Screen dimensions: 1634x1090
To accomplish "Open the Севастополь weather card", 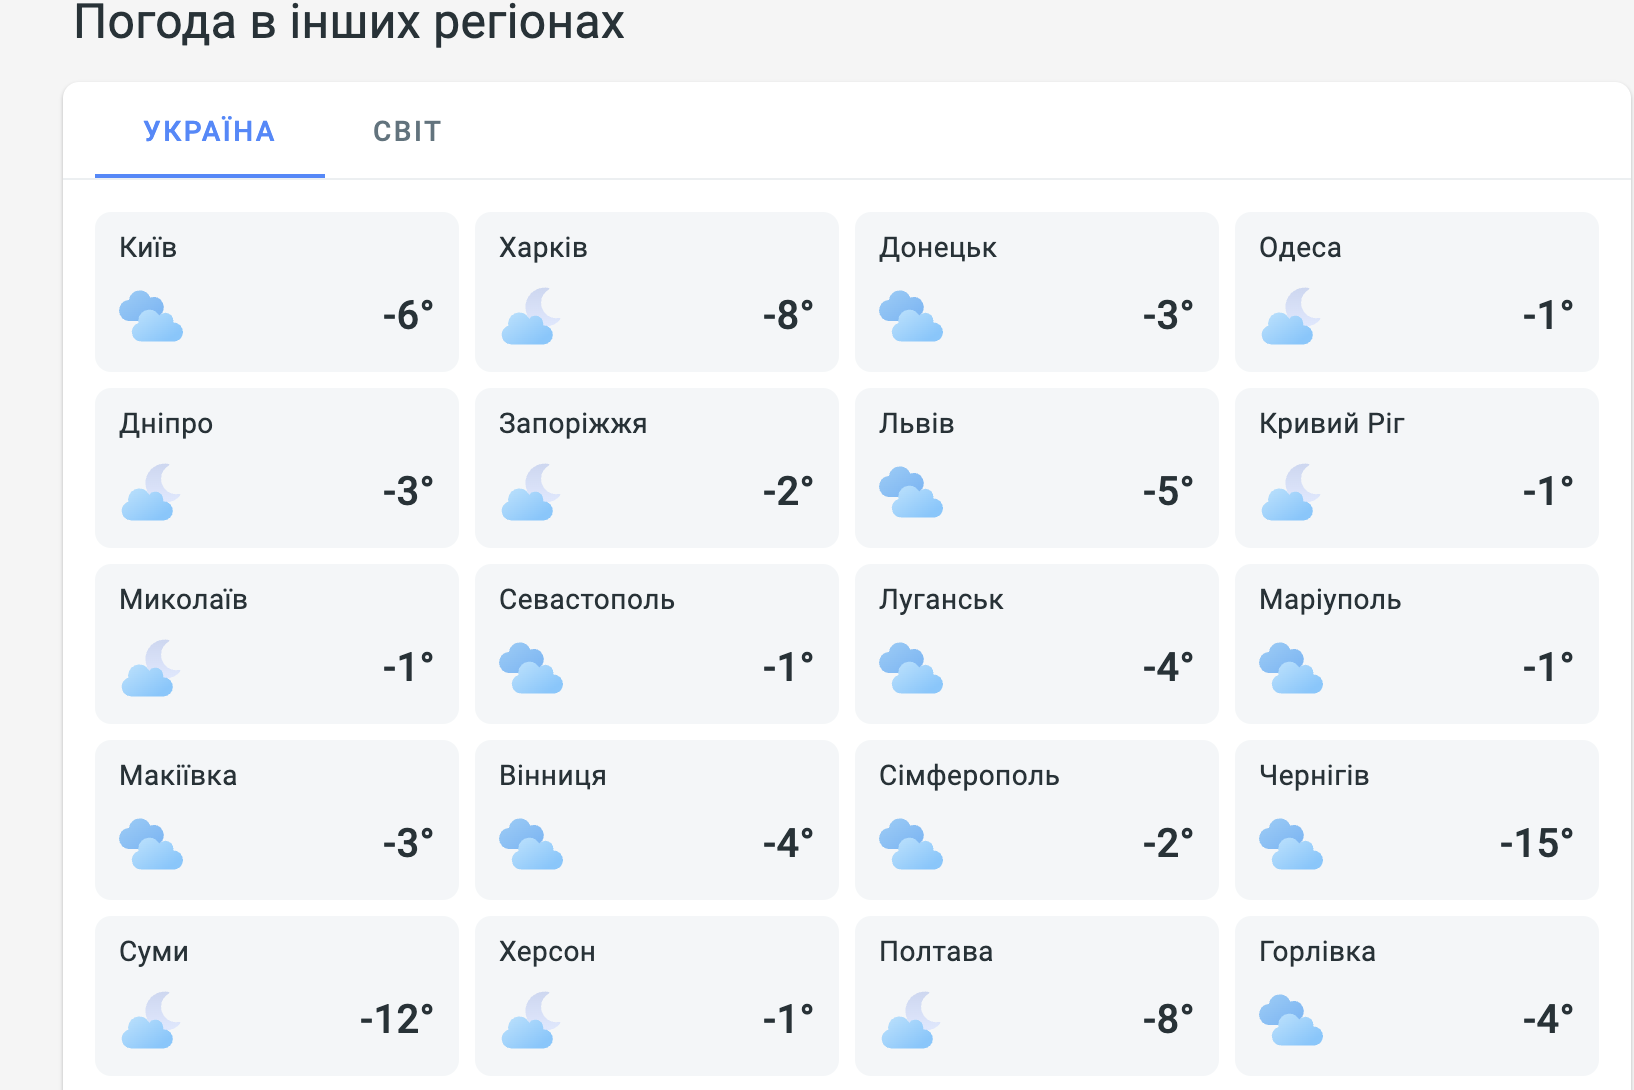I will click(657, 644).
